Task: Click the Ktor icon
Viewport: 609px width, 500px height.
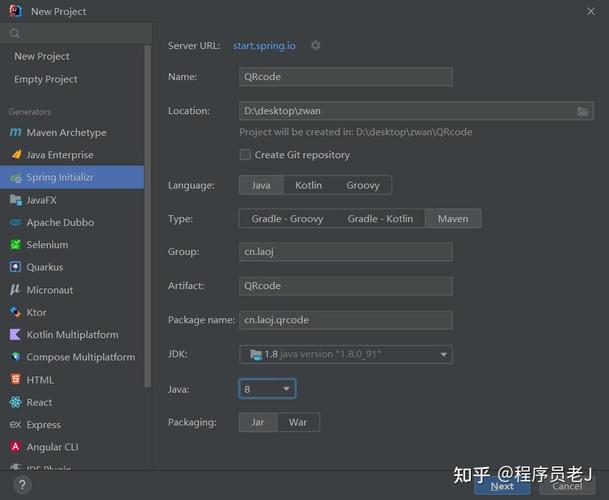Action: pyautogui.click(x=16, y=312)
